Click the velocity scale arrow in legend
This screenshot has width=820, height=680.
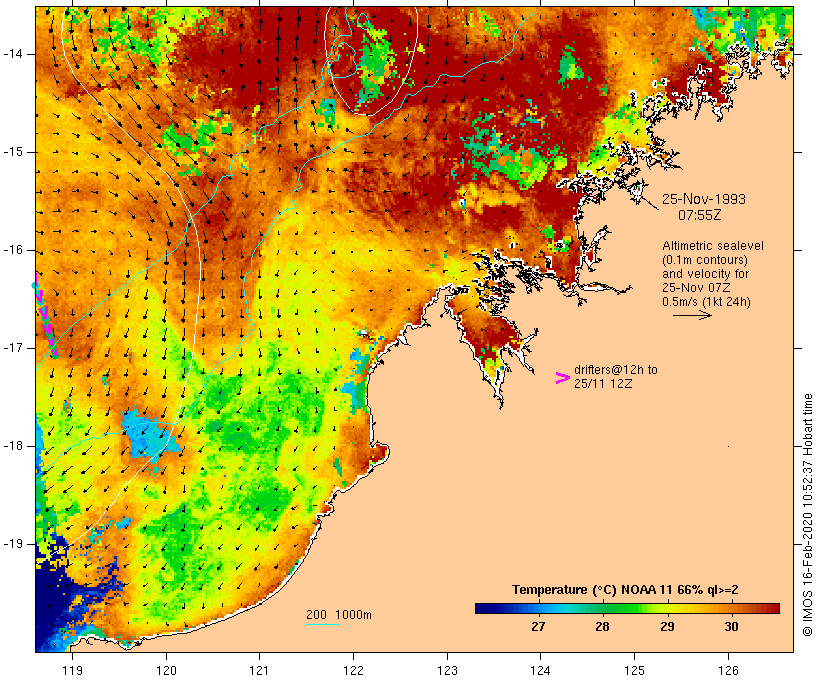pyautogui.click(x=692, y=315)
